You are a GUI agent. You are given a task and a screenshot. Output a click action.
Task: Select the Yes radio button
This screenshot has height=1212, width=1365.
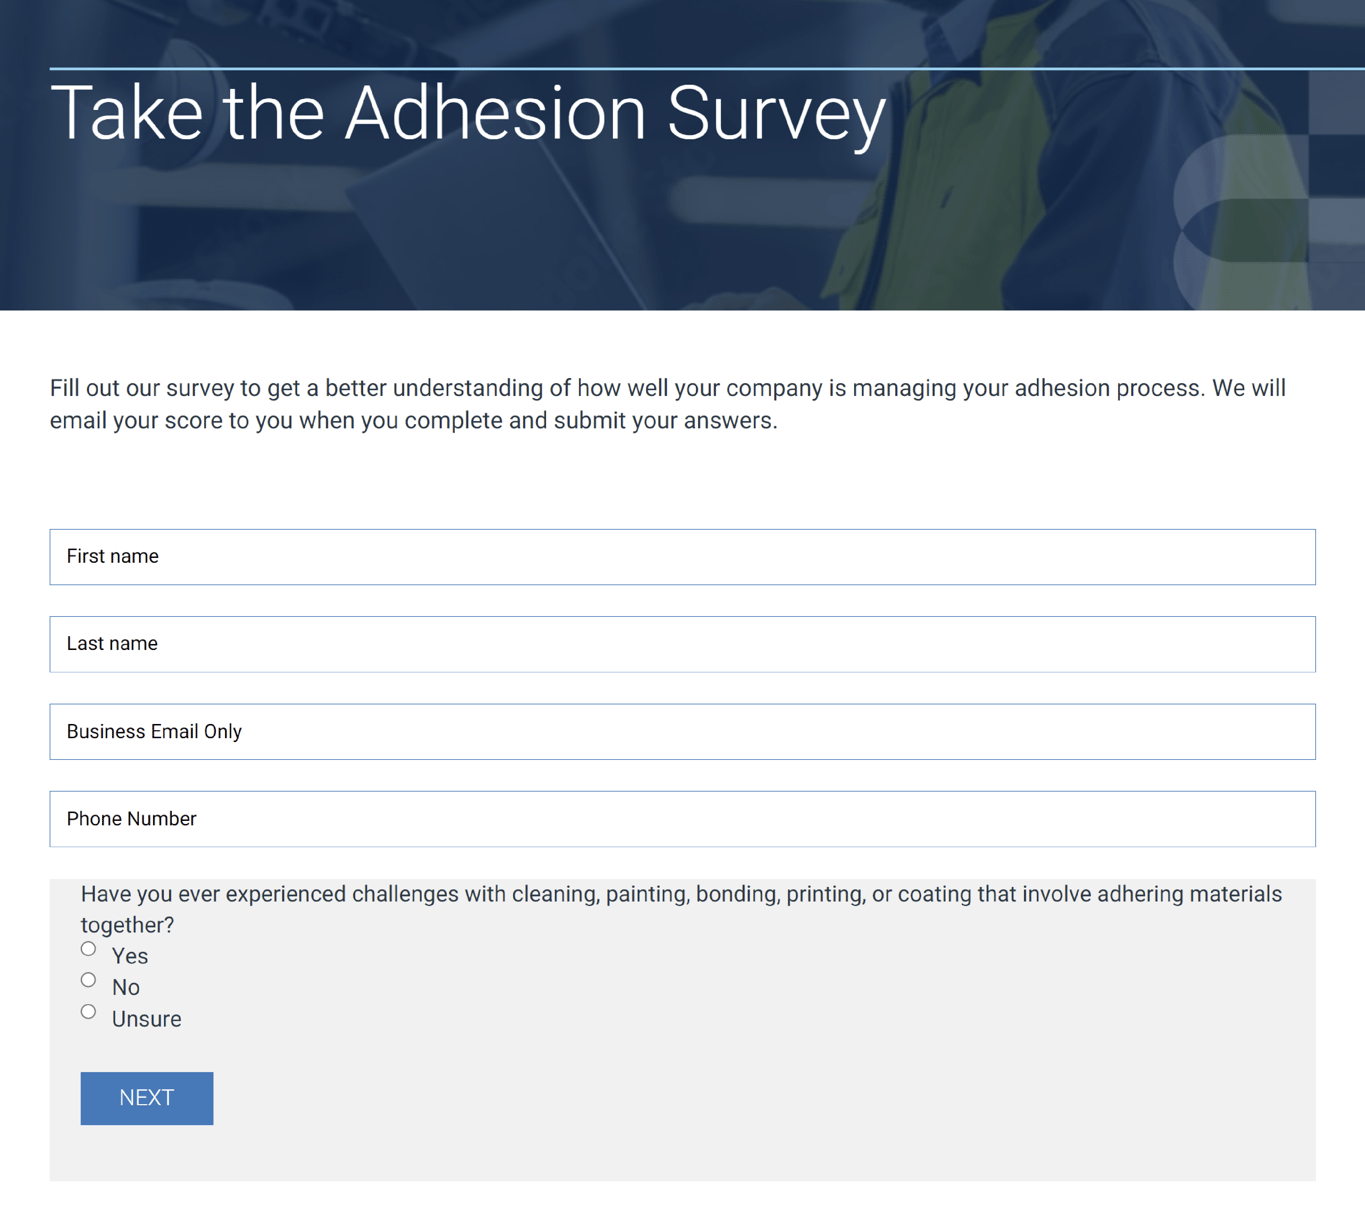pyautogui.click(x=88, y=948)
